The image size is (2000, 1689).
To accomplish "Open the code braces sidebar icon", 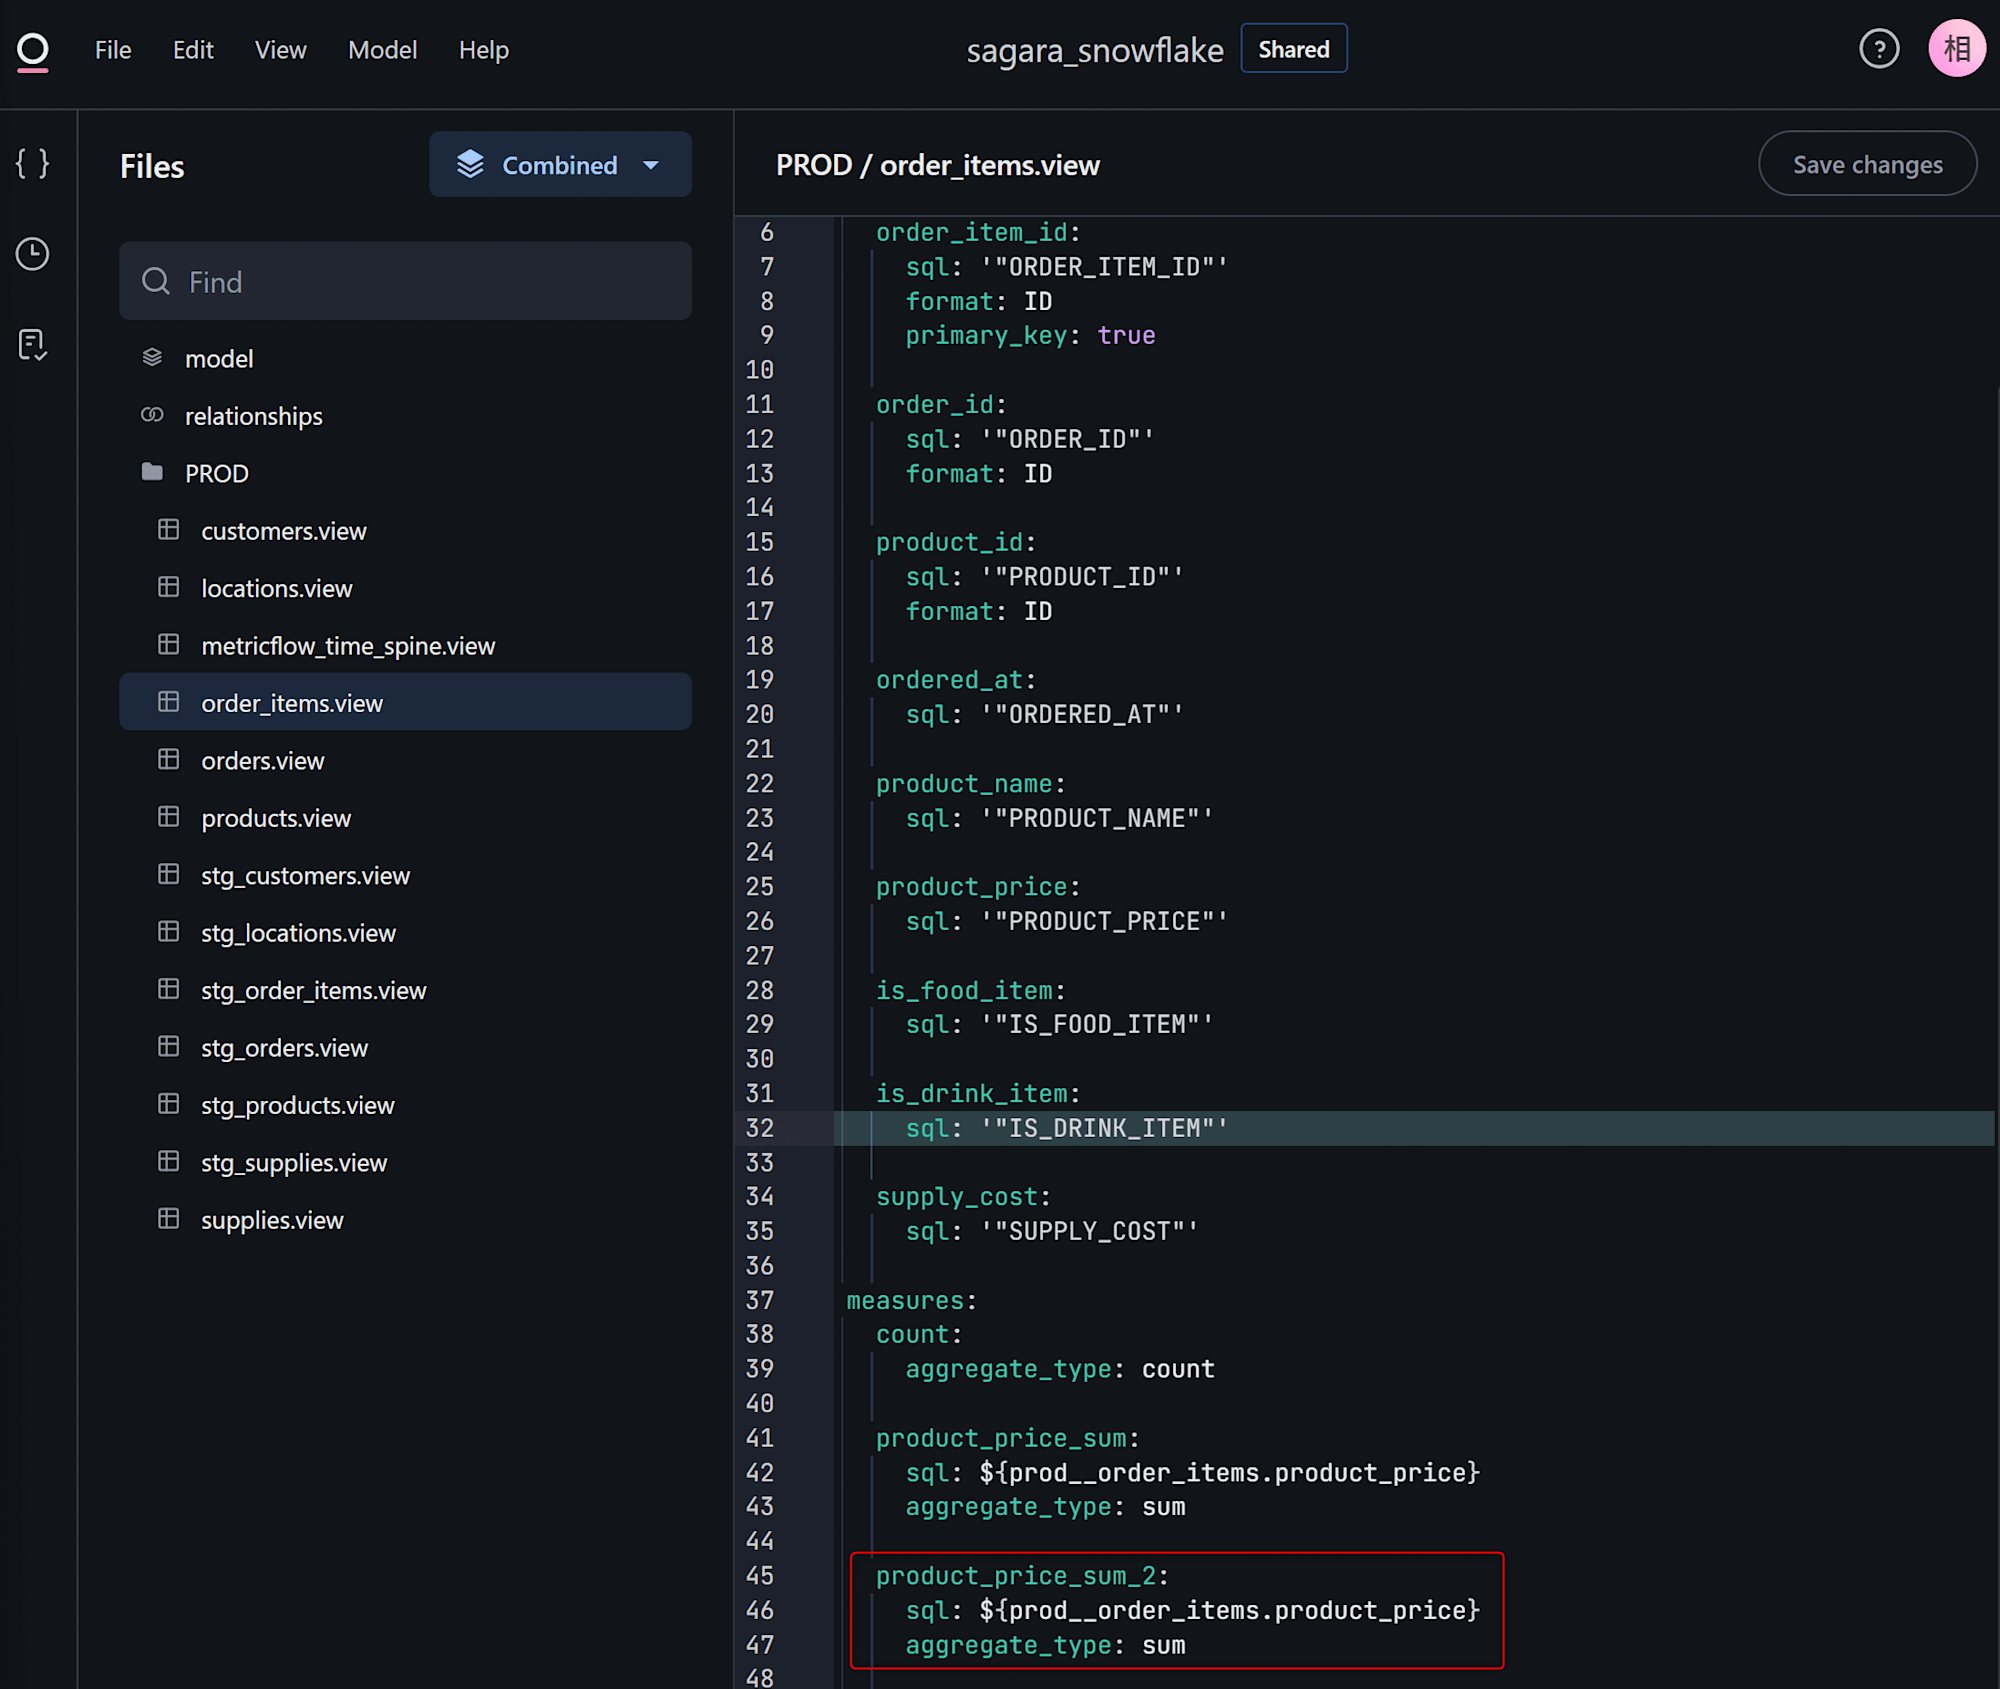I will [x=33, y=163].
